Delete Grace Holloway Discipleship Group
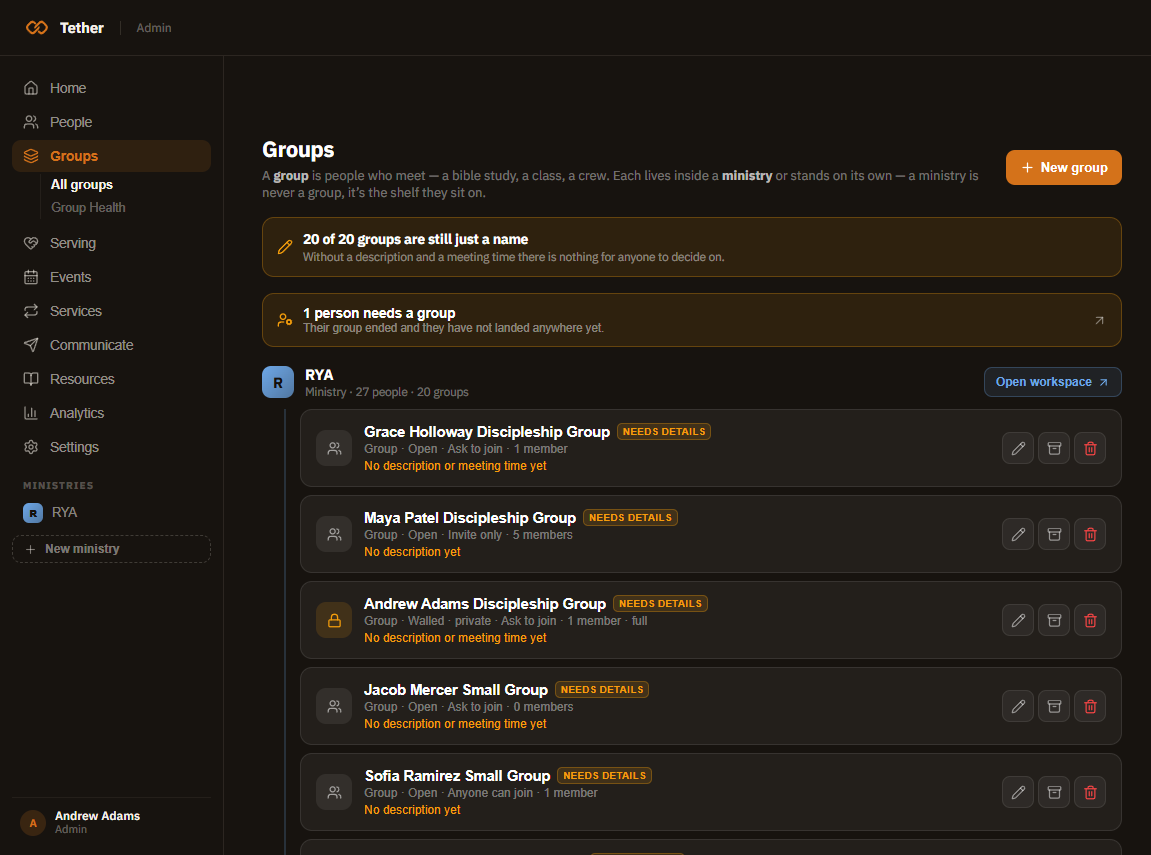 (x=1090, y=448)
